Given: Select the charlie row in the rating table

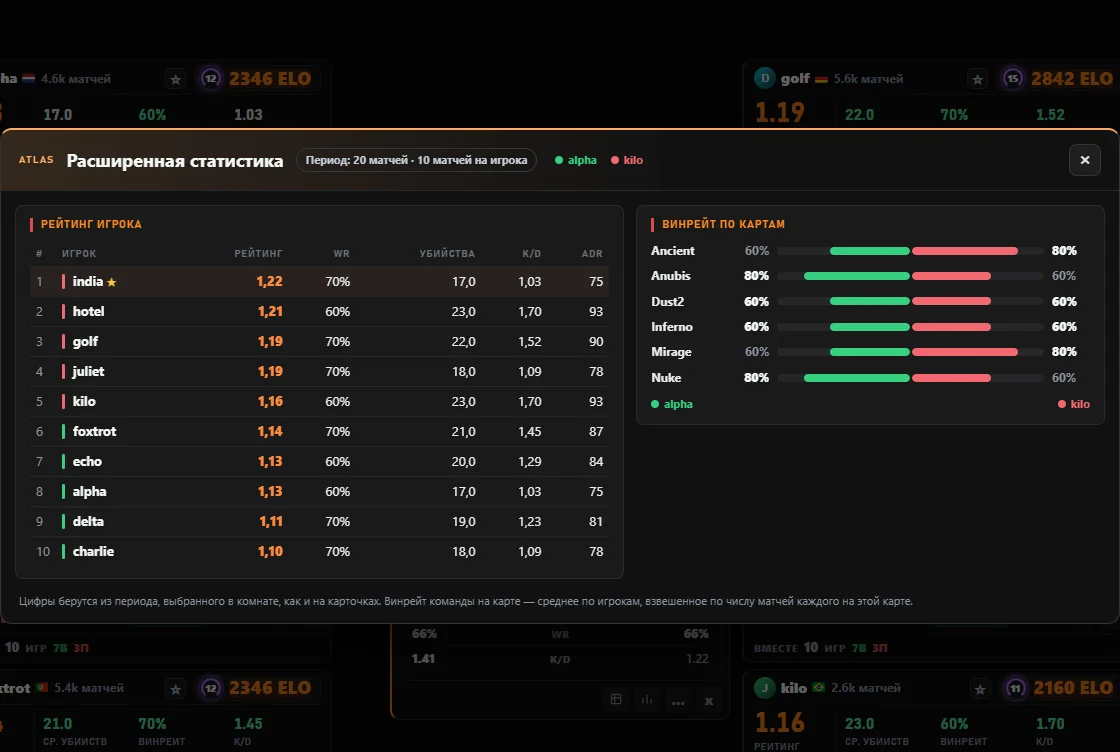Looking at the screenshot, I should tap(319, 551).
